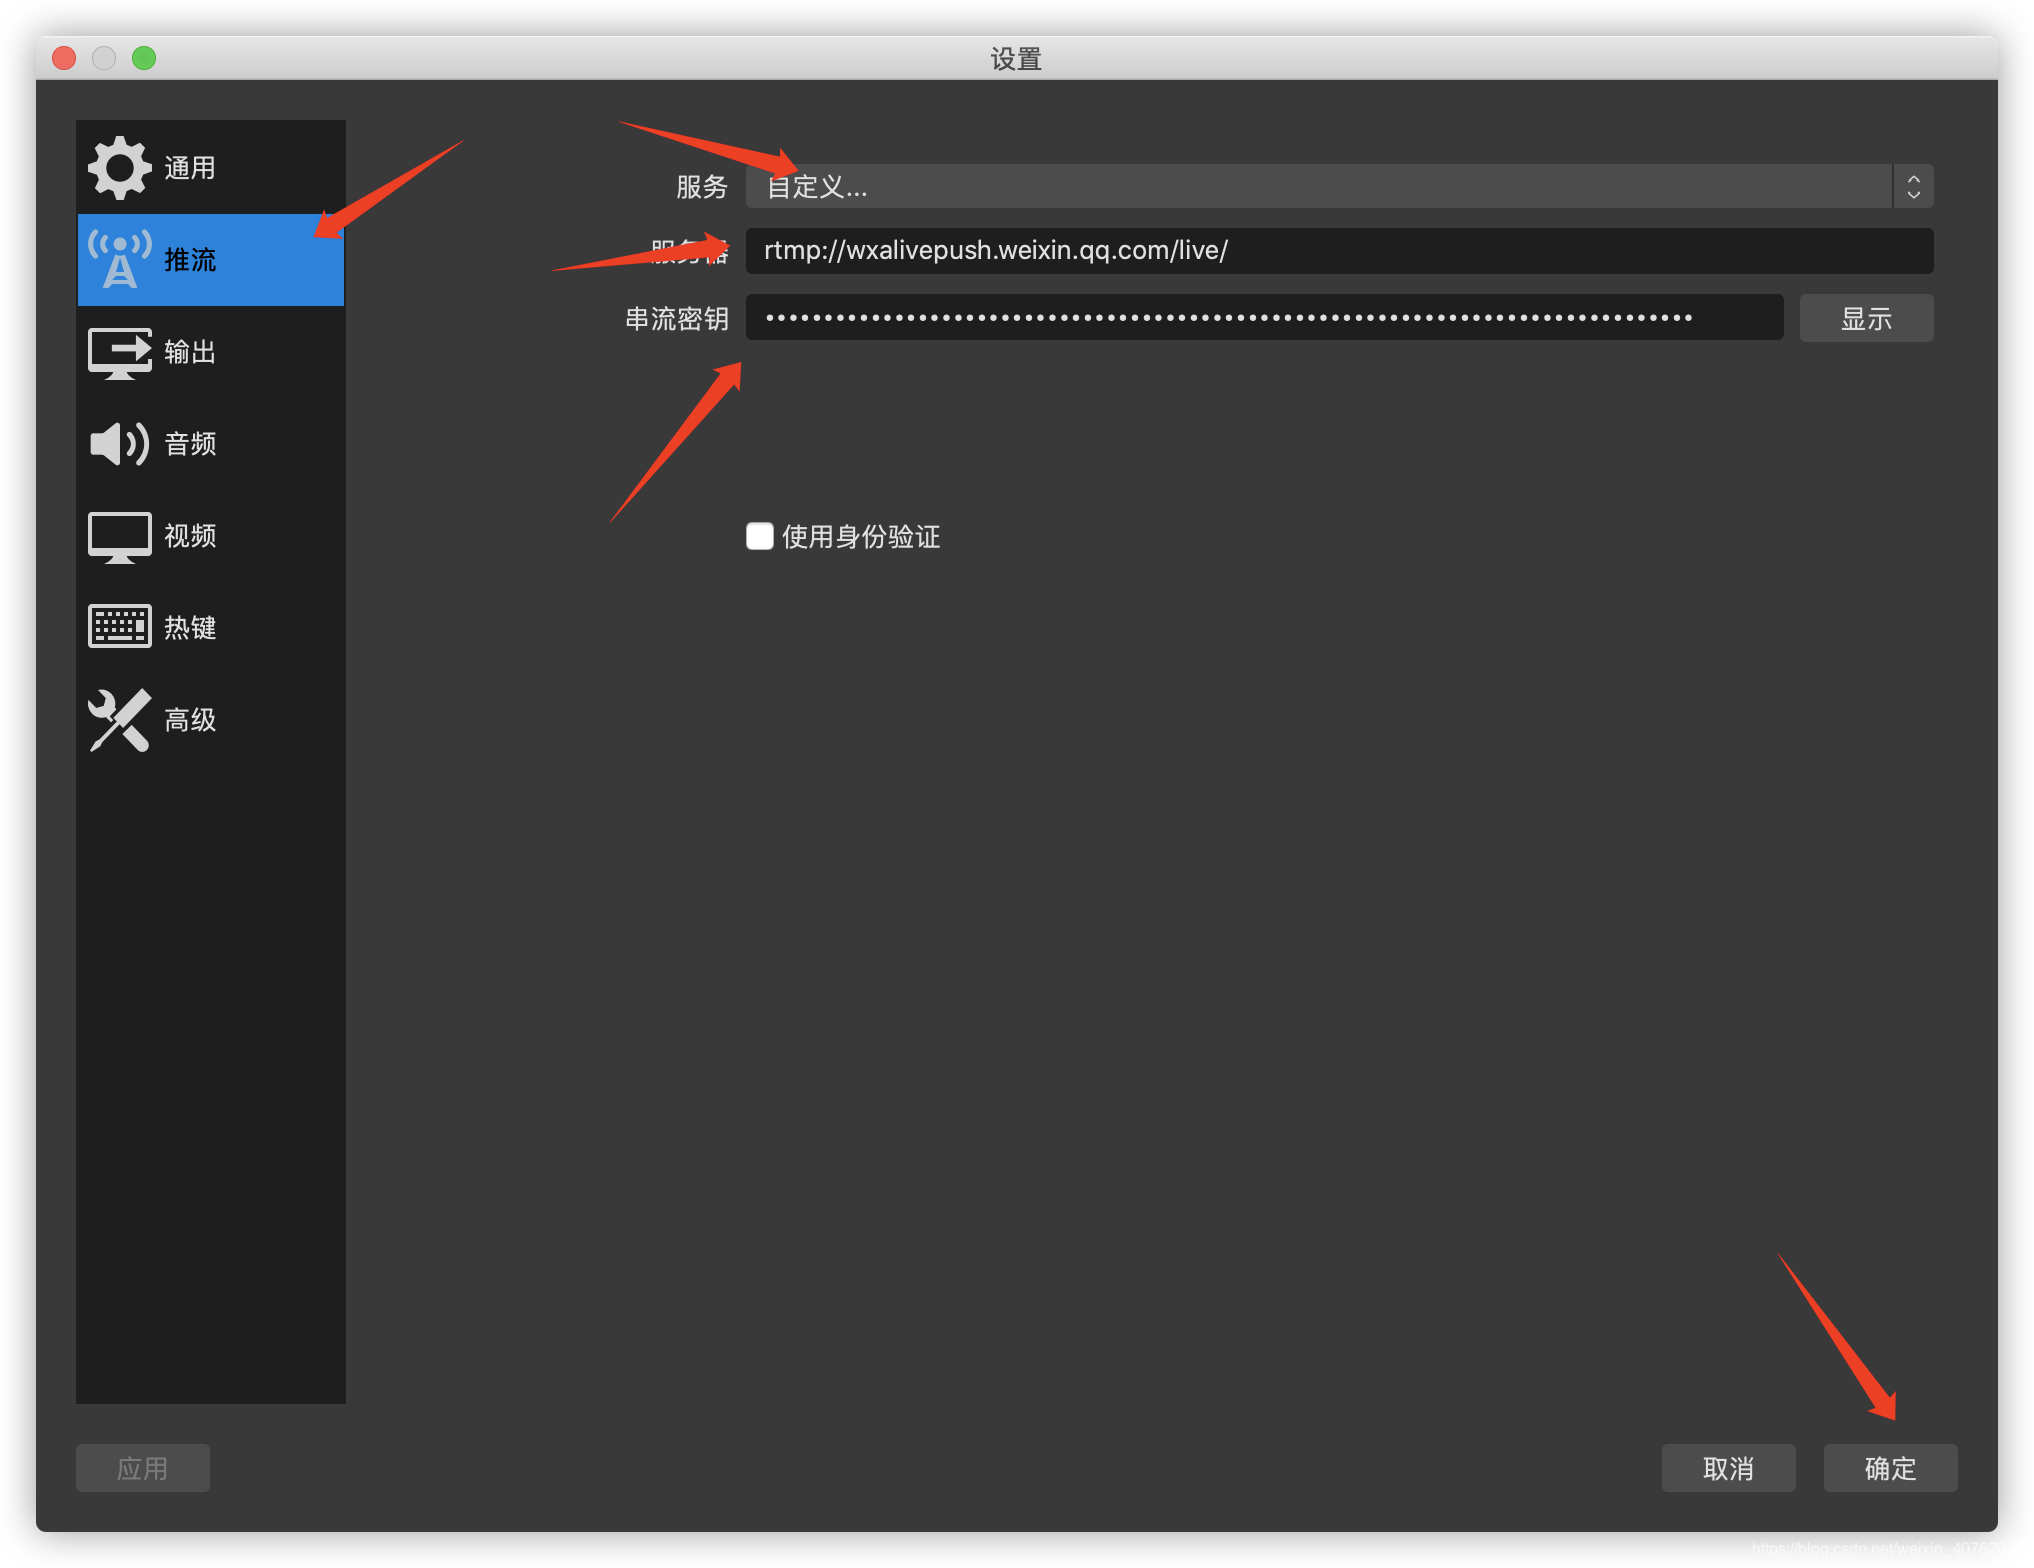Open the Output monitor-arrow icon

(x=119, y=352)
